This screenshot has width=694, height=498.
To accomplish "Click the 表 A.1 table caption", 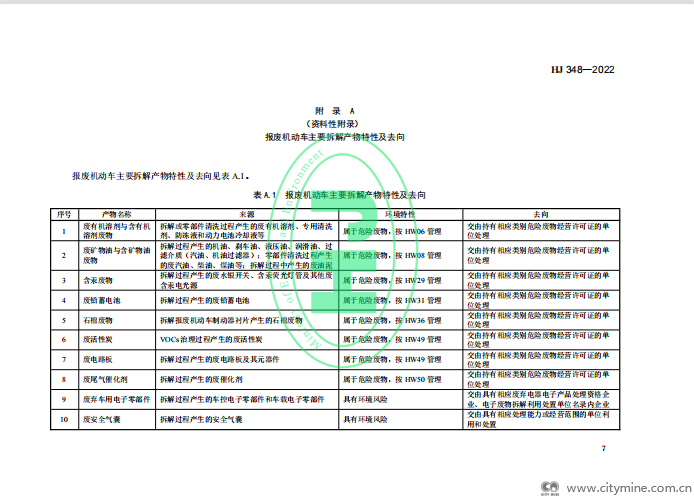I will point(341,193).
